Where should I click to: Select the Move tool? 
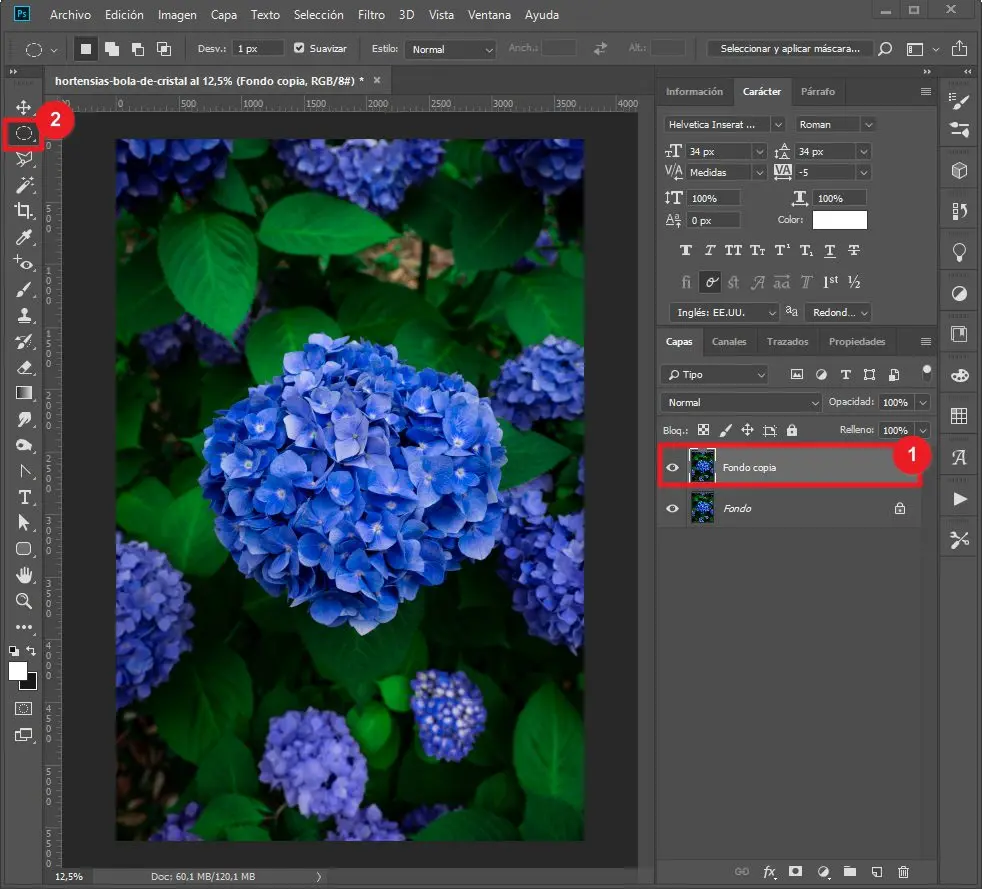(24, 107)
